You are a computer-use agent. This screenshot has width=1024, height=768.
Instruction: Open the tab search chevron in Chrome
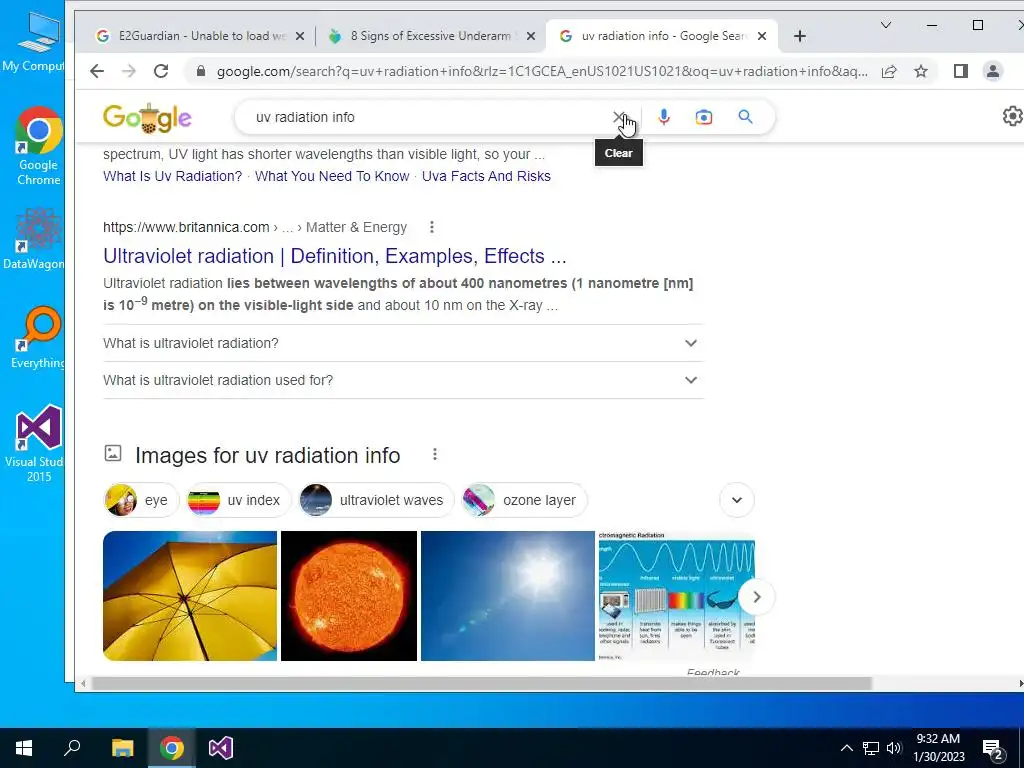(886, 25)
